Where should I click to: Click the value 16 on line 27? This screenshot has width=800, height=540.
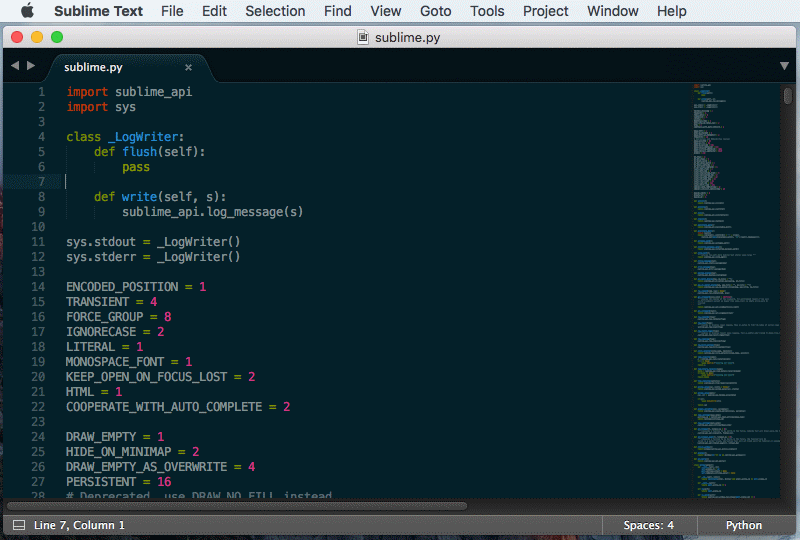point(164,482)
